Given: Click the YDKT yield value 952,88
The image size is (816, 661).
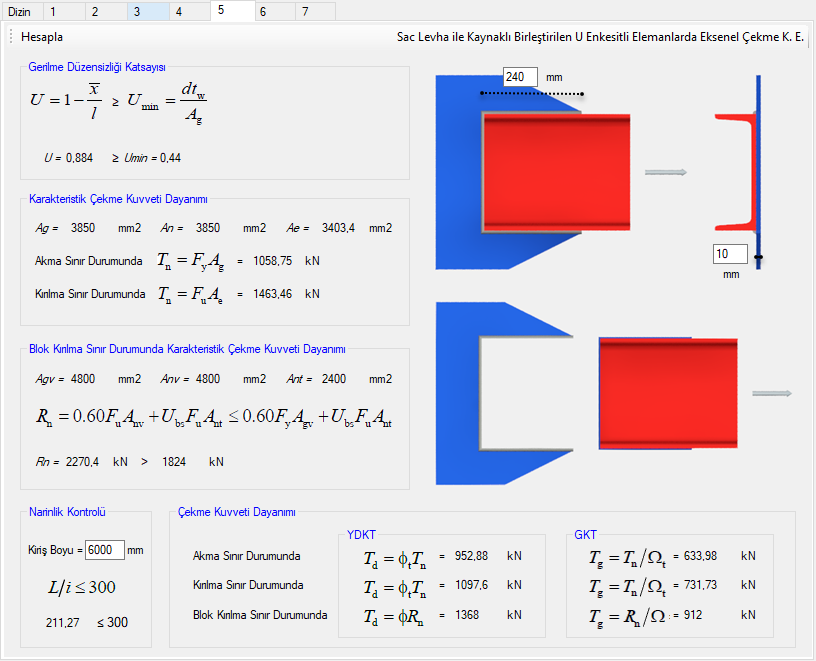Looking at the screenshot, I should point(471,556).
